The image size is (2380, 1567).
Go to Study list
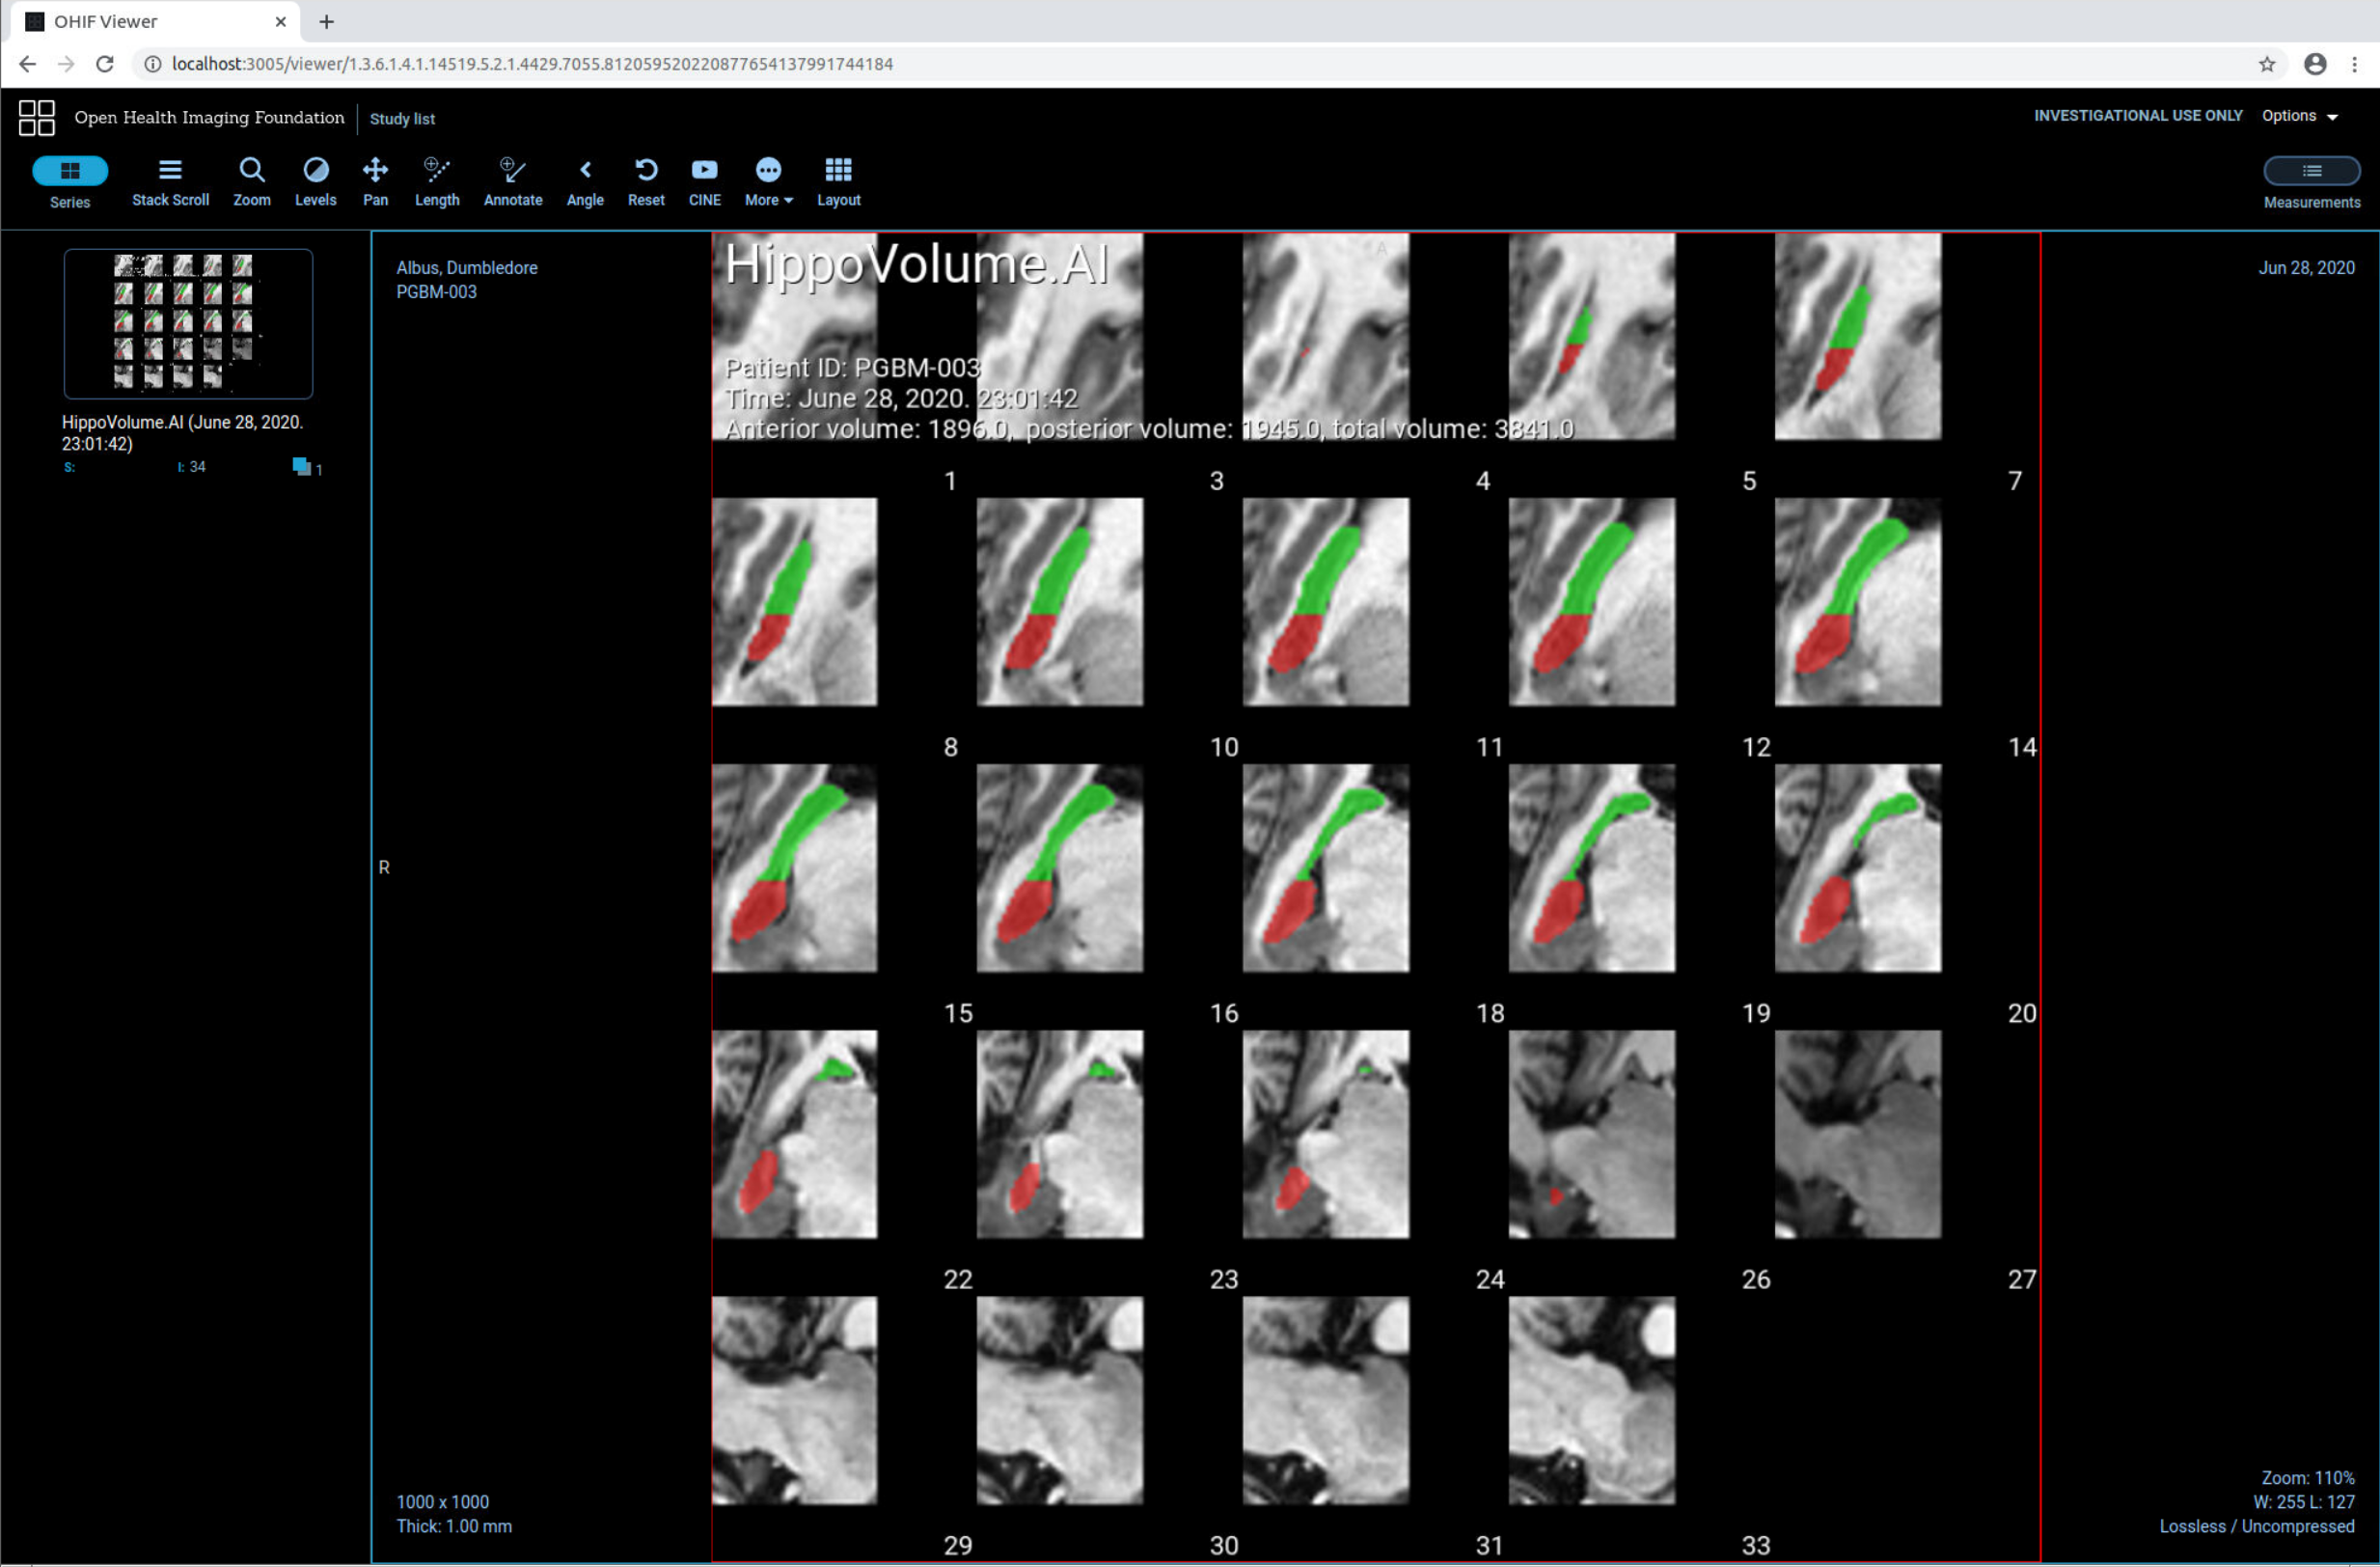402,119
